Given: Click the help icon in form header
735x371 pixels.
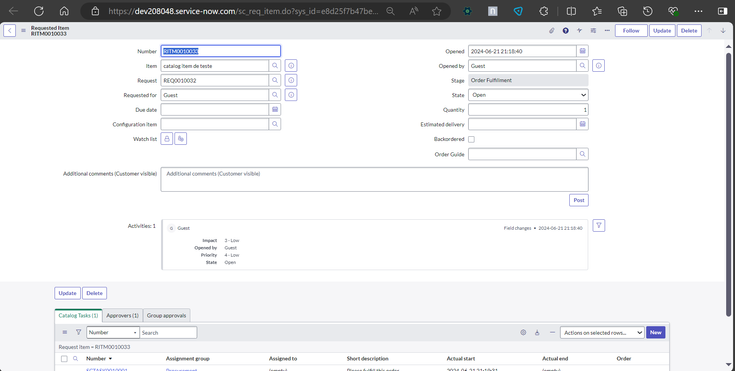Looking at the screenshot, I should click(566, 30).
